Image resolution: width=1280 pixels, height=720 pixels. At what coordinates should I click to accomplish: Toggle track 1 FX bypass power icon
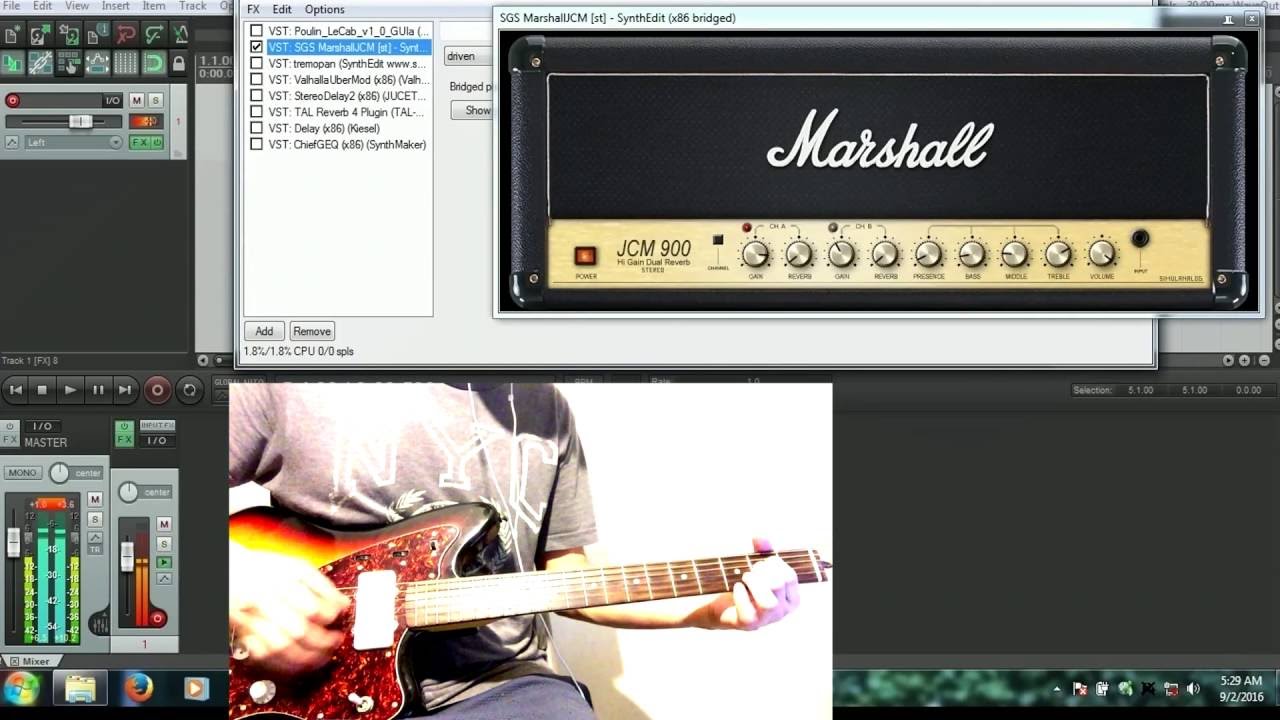pyautogui.click(x=157, y=142)
